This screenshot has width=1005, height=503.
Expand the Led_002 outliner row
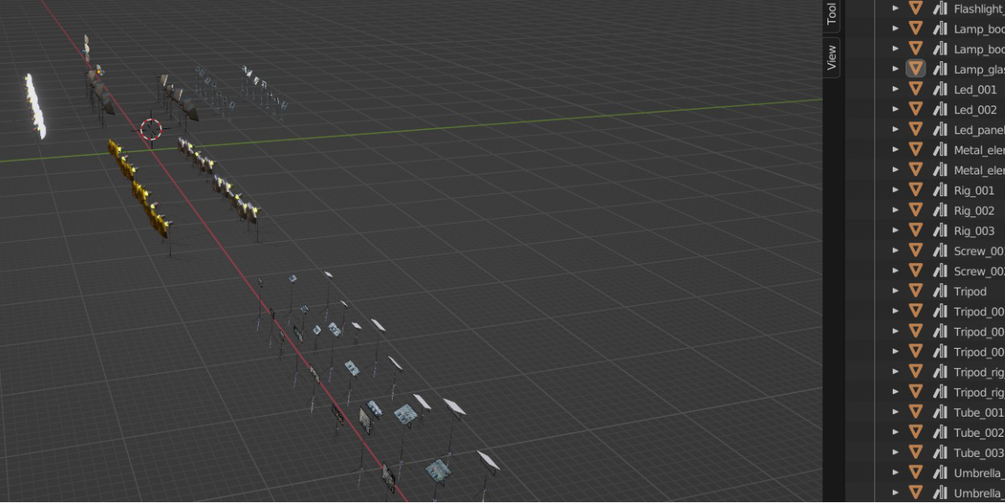click(x=895, y=110)
